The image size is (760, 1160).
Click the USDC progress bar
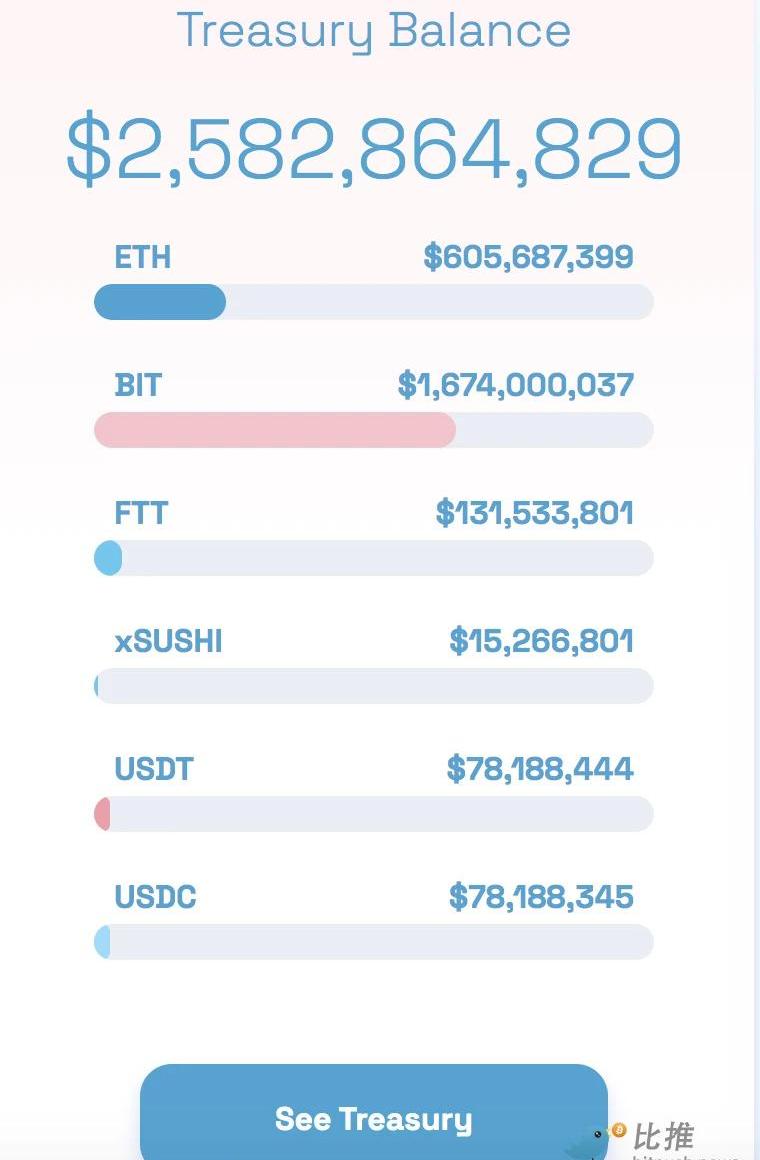(373, 942)
